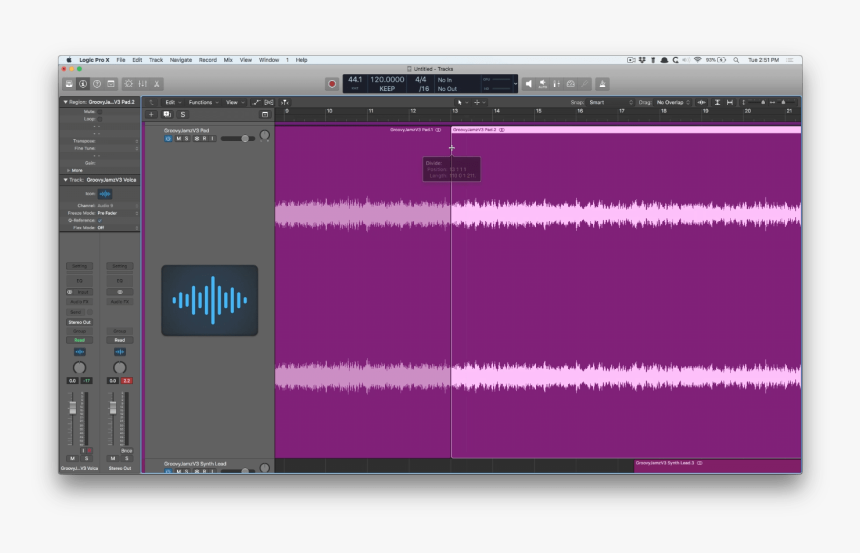Open the Toolbar button in control bar
This screenshot has height=553, width=860.
[x=111, y=84]
